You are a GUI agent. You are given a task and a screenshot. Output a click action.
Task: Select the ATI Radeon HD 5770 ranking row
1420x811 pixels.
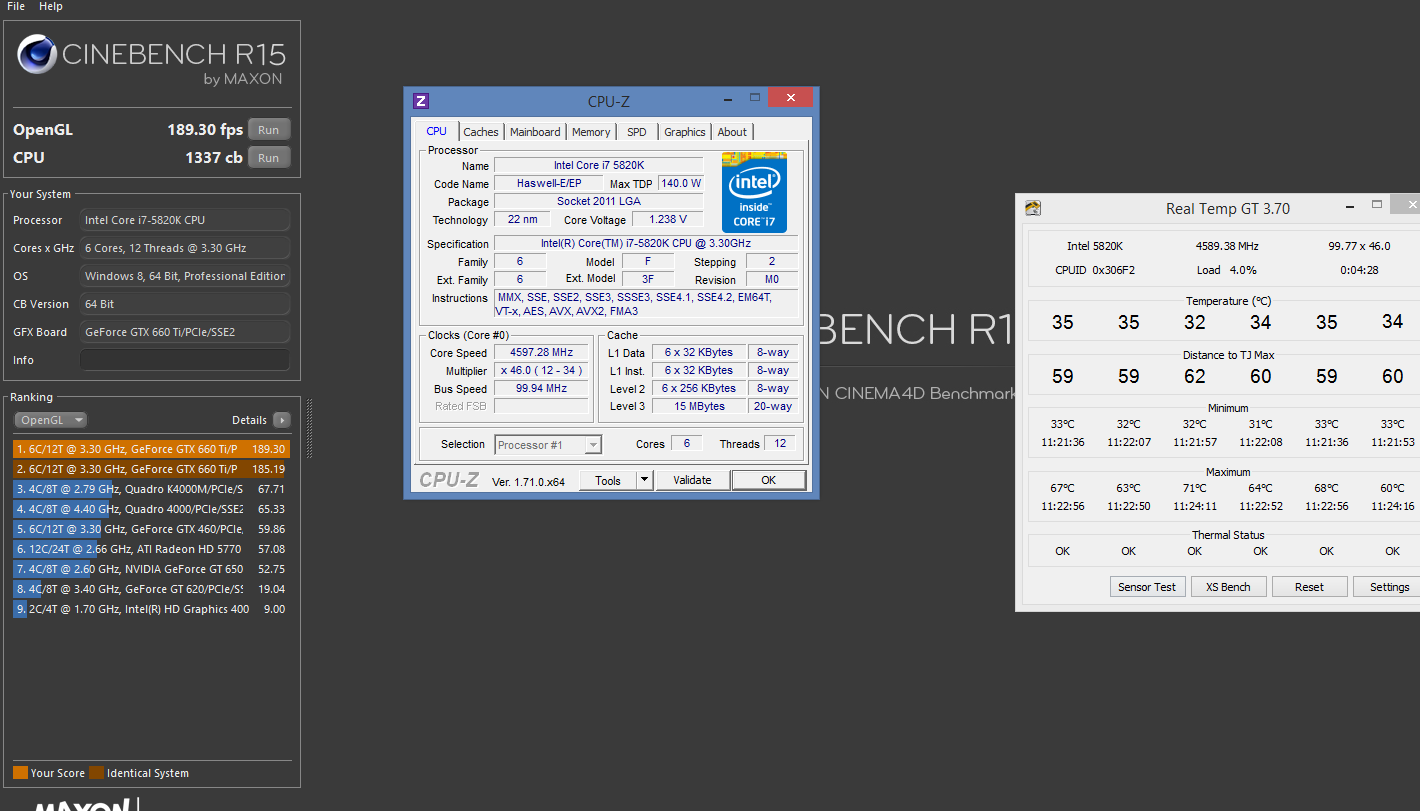point(151,549)
